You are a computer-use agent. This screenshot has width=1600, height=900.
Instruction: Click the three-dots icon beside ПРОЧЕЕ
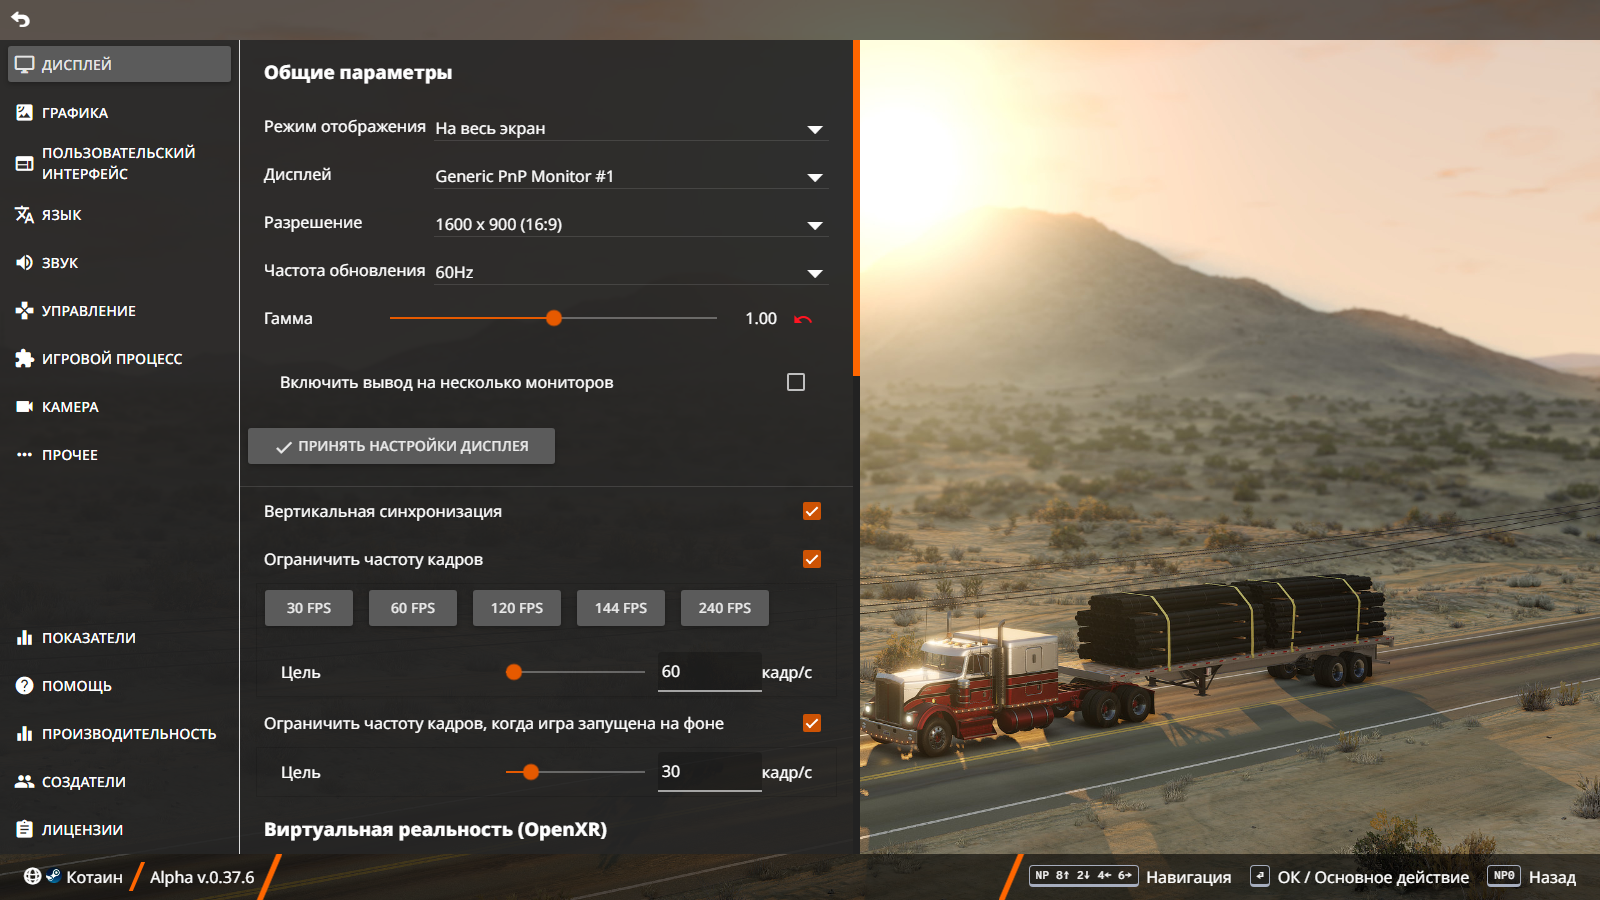point(25,454)
